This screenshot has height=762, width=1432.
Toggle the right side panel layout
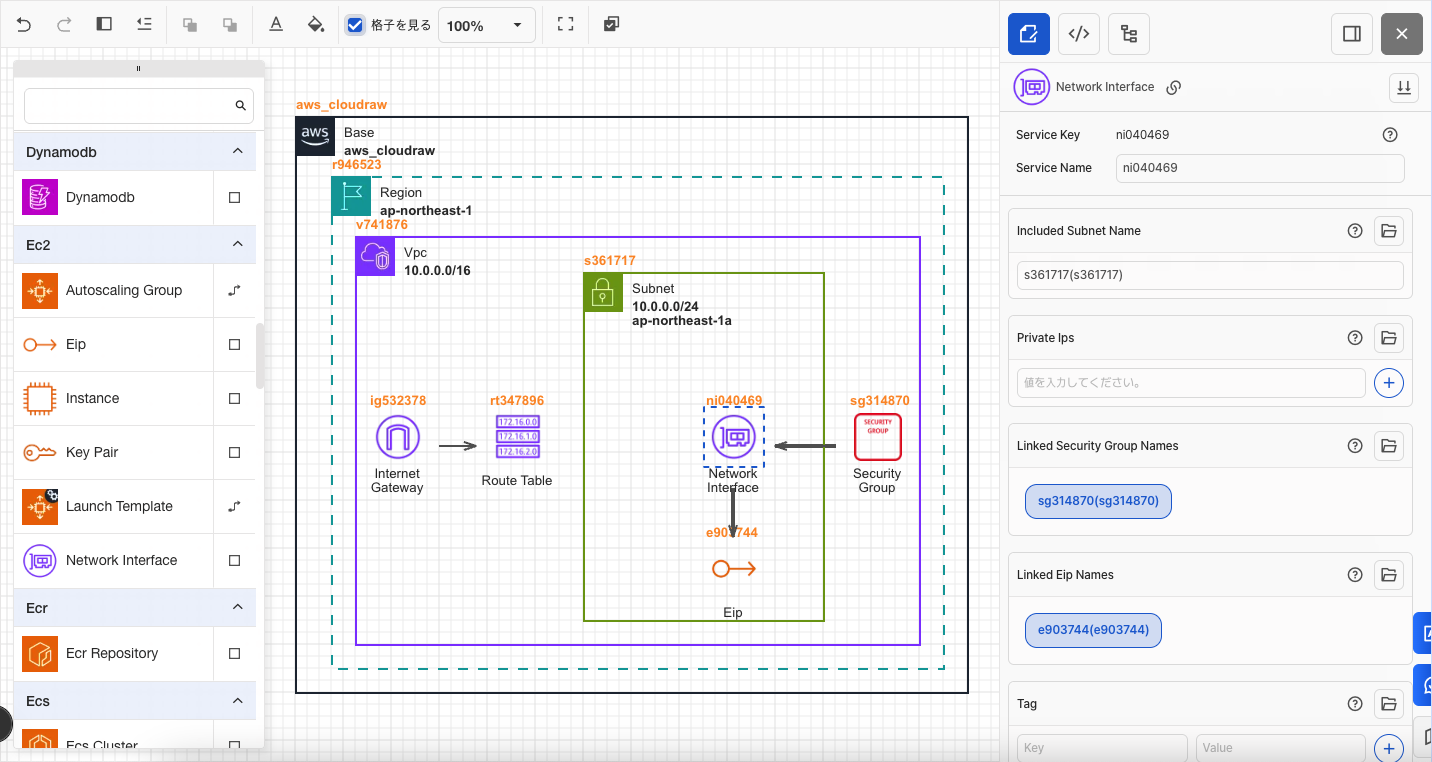(x=1352, y=34)
